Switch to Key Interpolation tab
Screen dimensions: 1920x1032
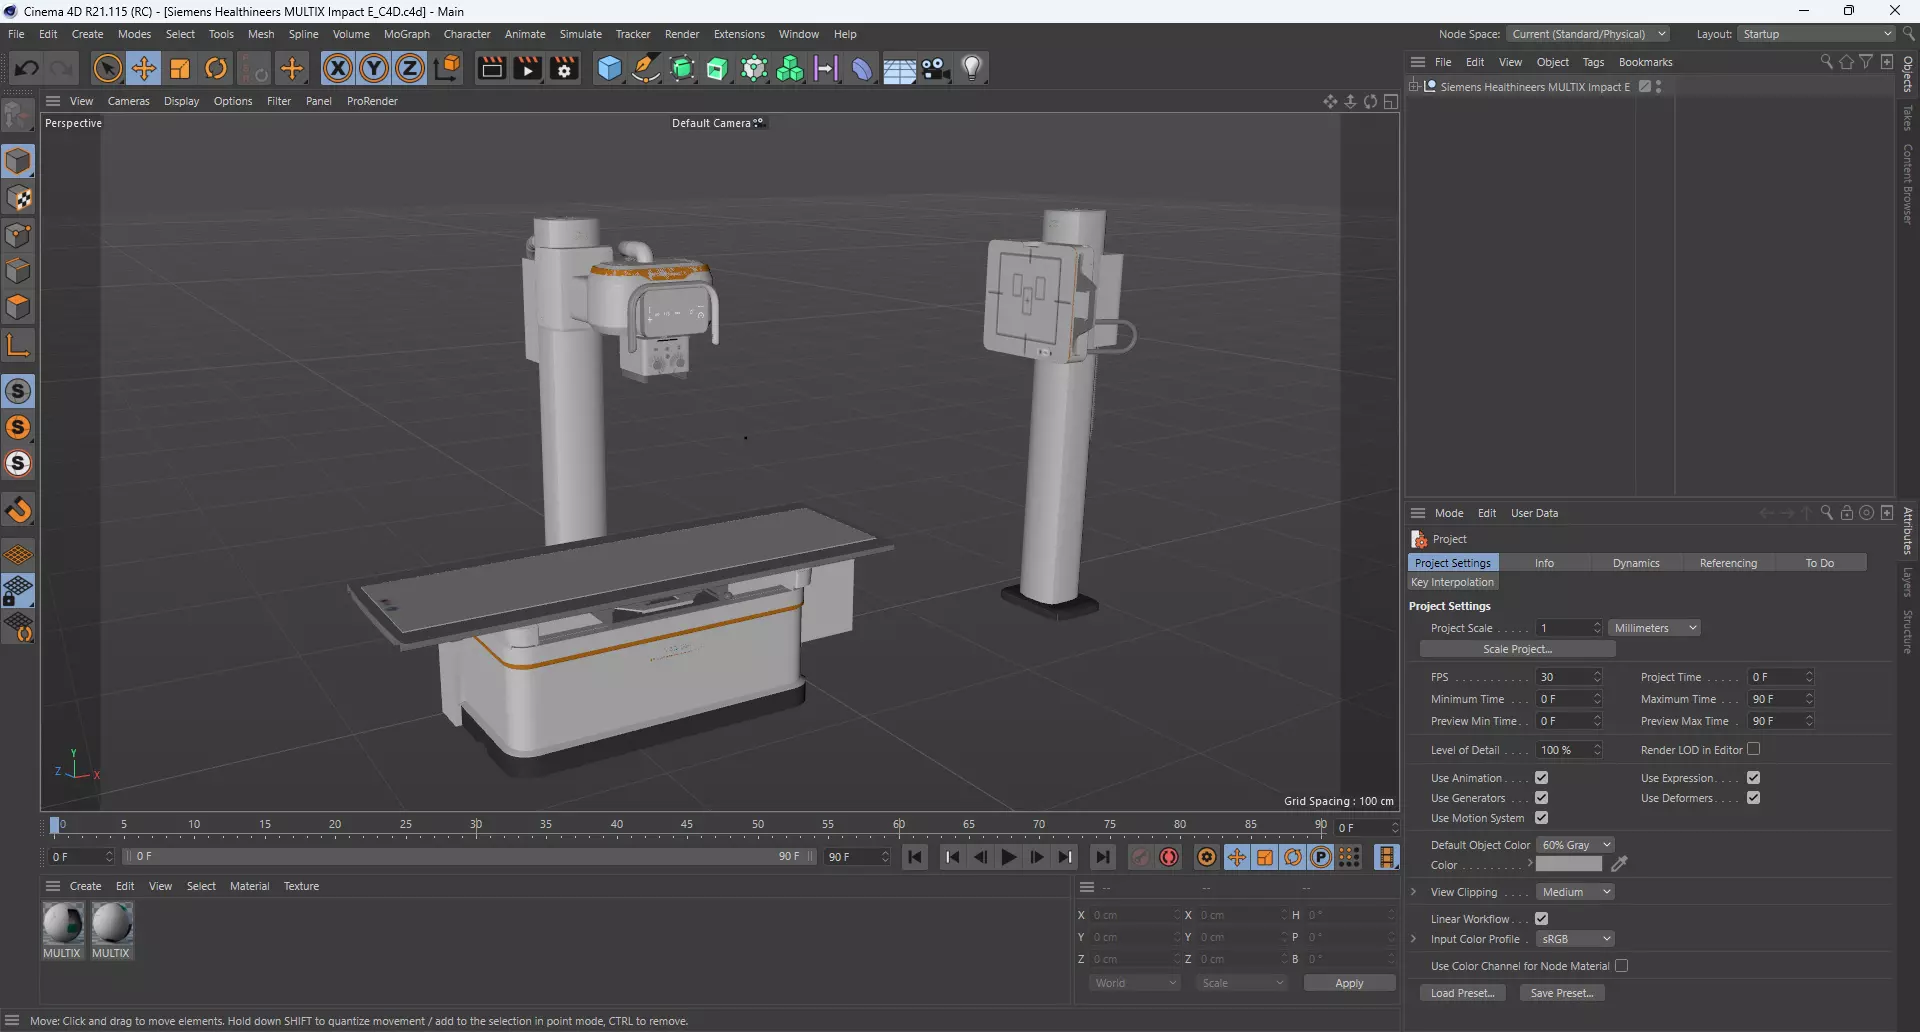click(x=1452, y=582)
